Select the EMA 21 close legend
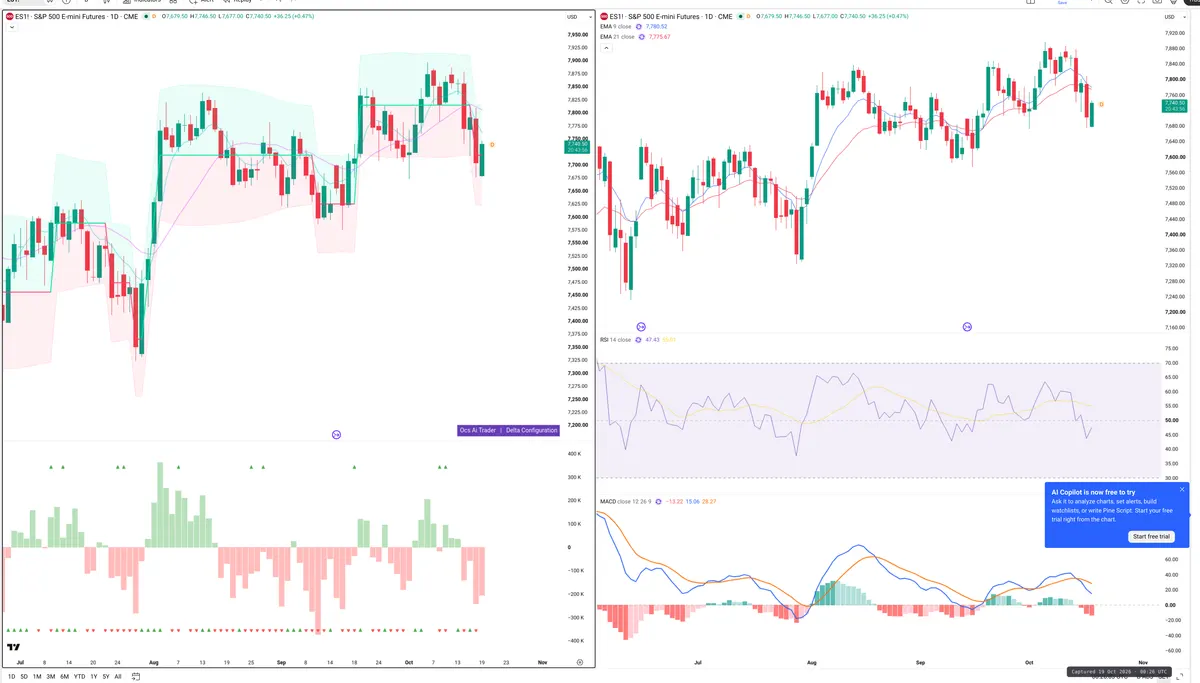Viewport: 1200px width, 683px height. (x=617, y=37)
